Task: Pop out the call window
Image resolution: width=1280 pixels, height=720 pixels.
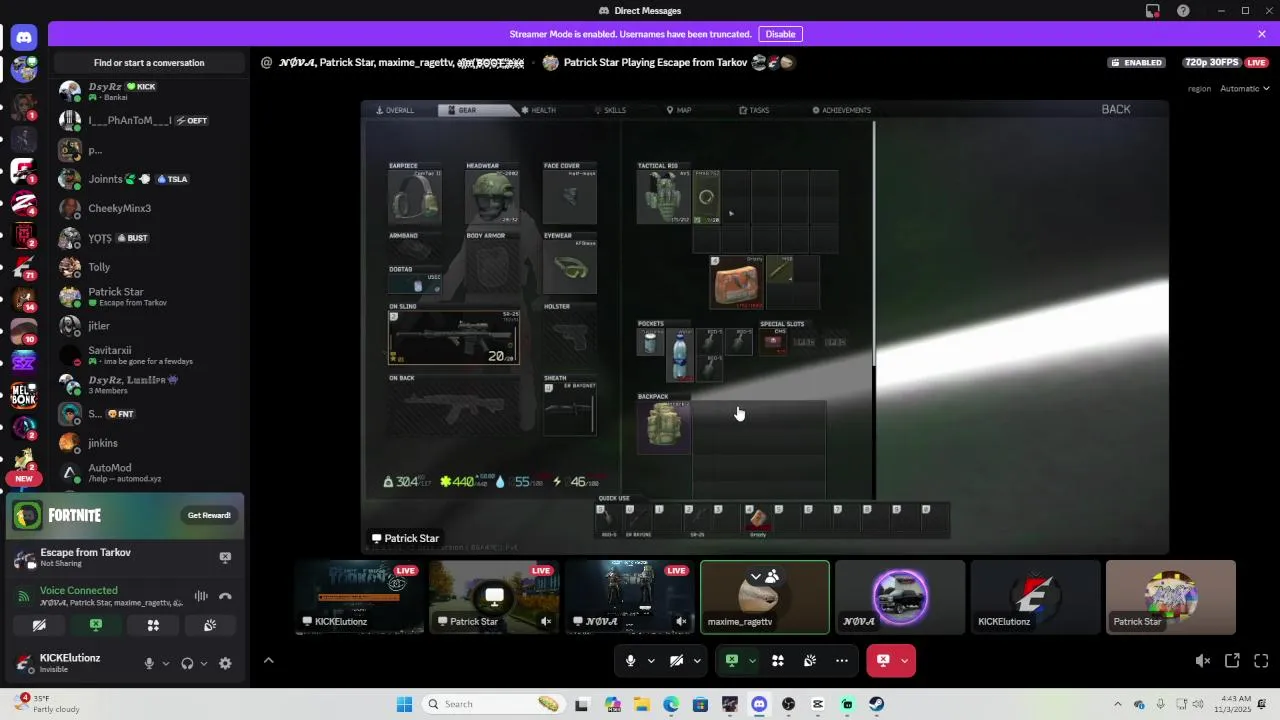Action: click(1232, 661)
